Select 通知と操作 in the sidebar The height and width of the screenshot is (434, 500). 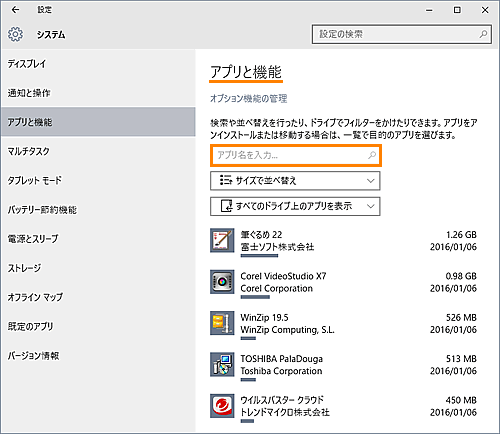pyautogui.click(x=98, y=93)
